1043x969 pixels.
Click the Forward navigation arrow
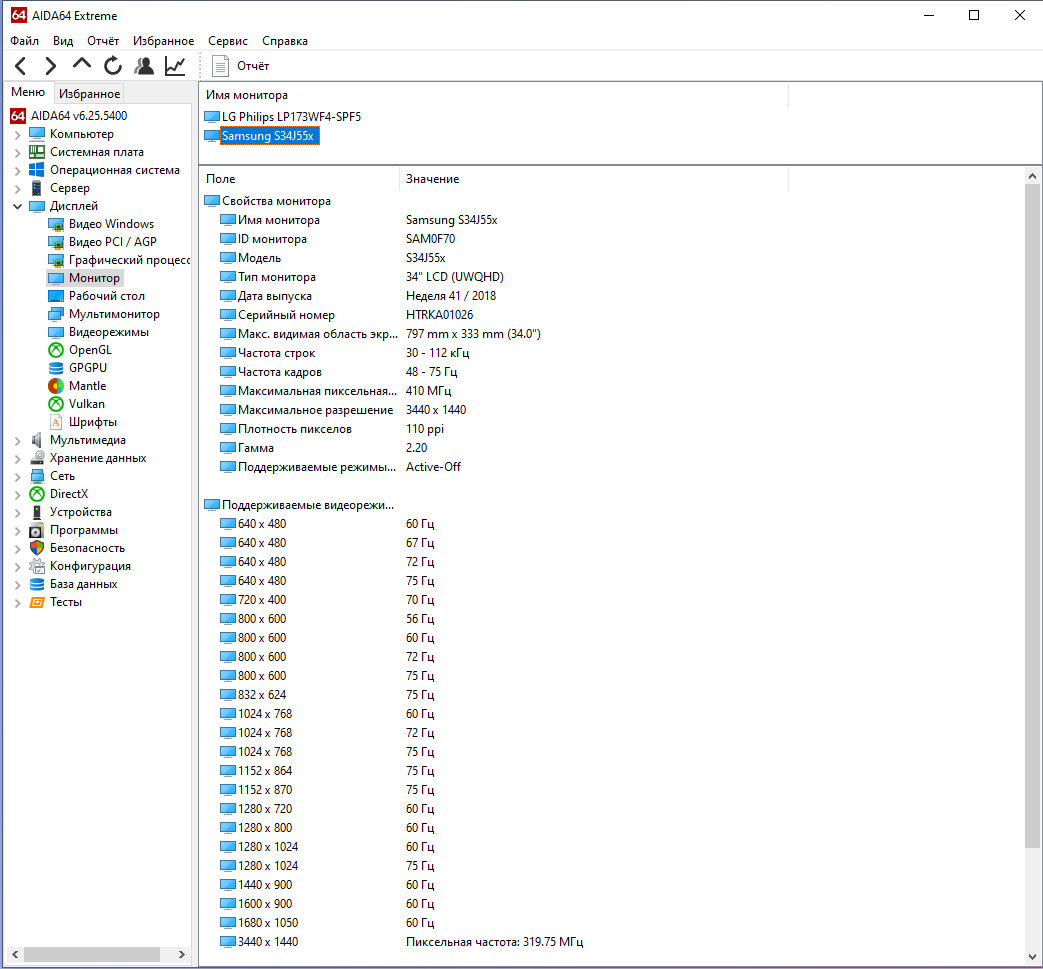click(51, 66)
